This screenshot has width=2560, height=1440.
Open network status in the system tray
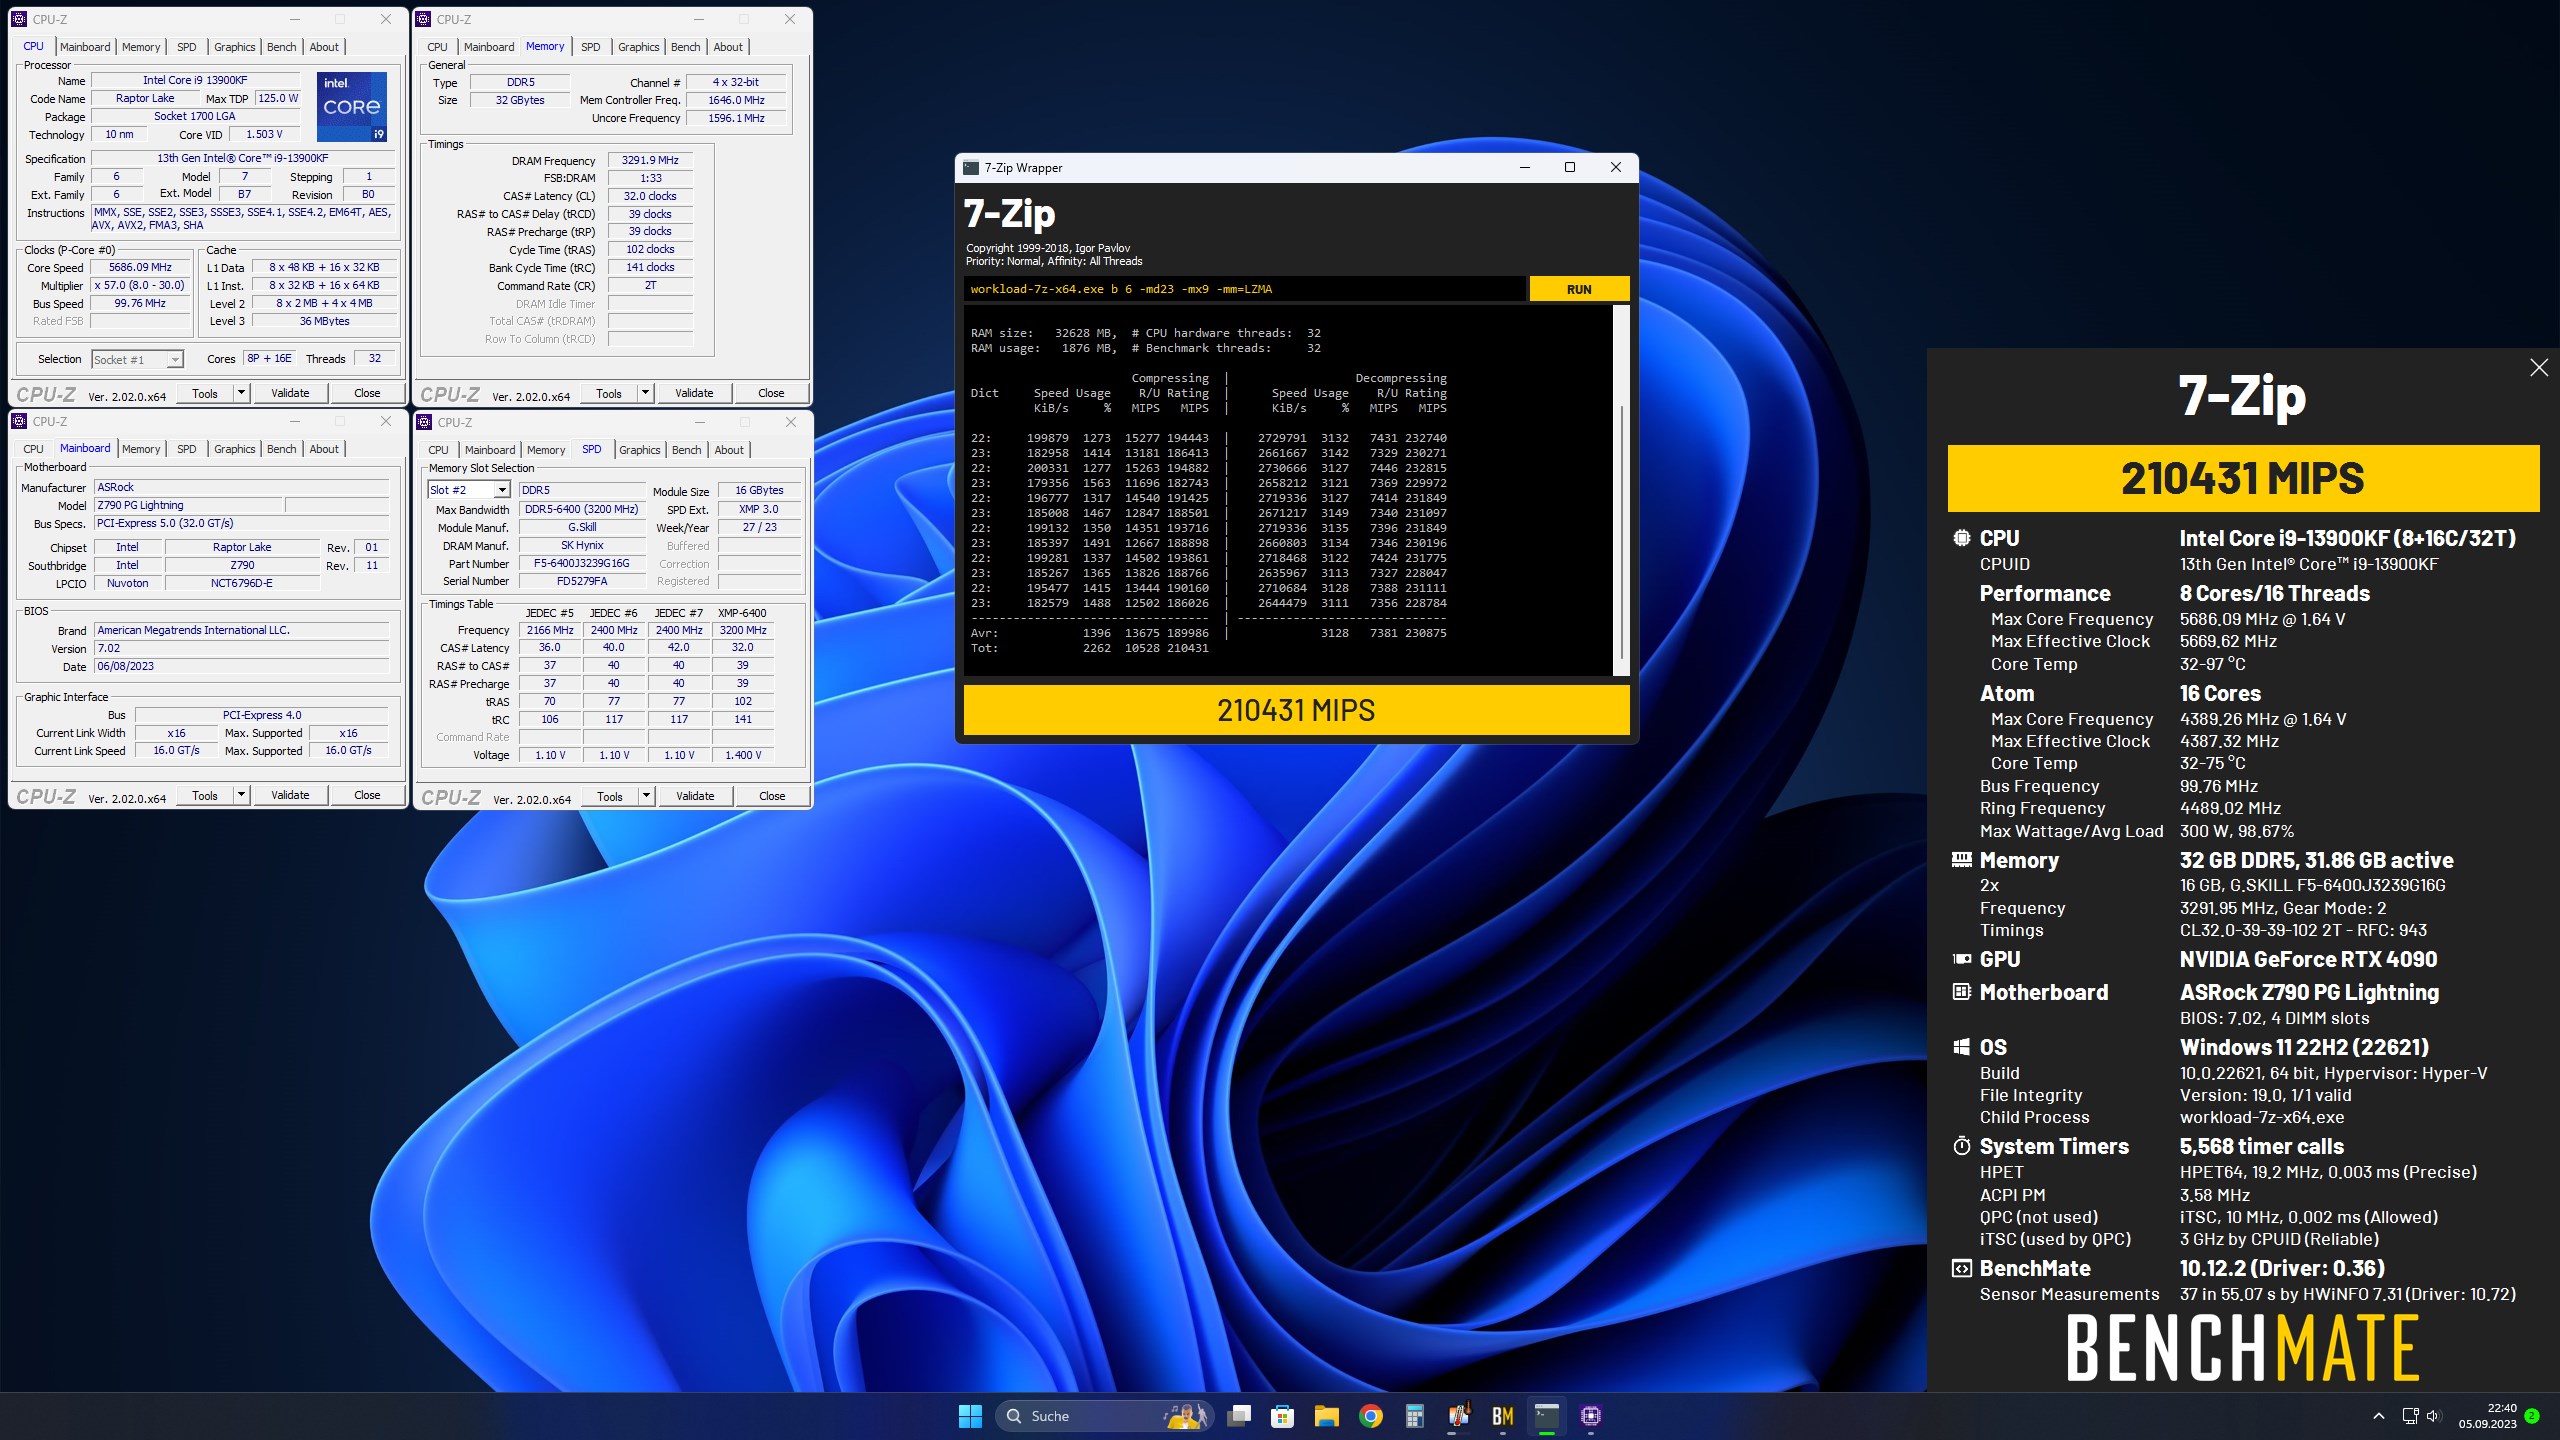(2410, 1416)
